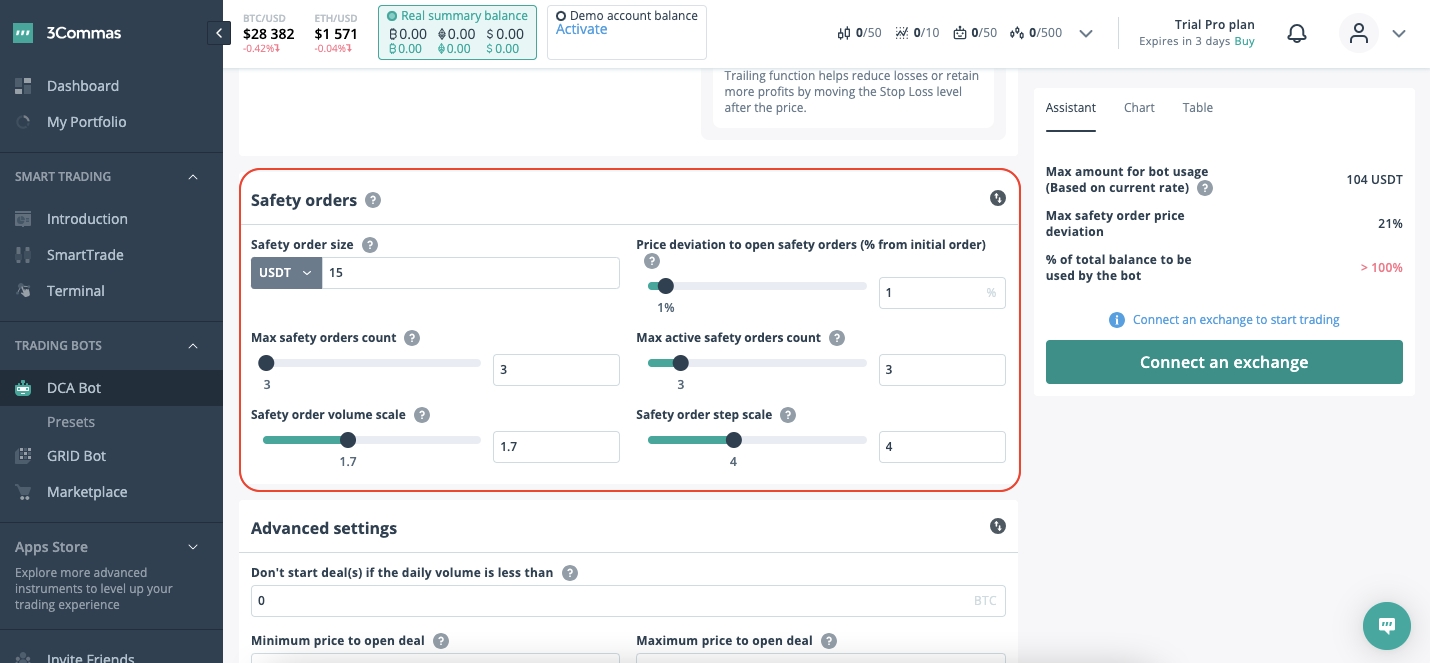Click the Safety orders help question mark
This screenshot has width=1430, height=663.
pyautogui.click(x=373, y=200)
